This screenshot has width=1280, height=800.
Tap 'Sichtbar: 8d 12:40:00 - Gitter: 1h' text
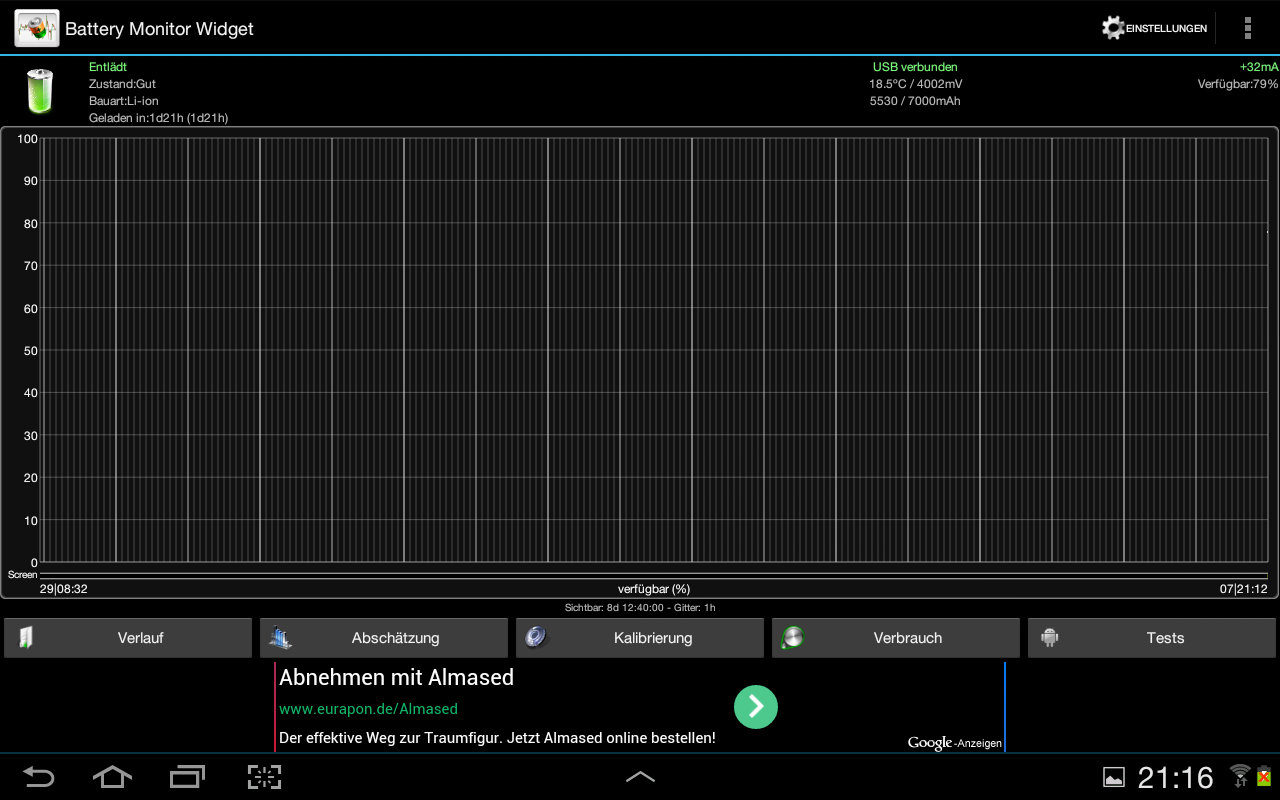coord(640,607)
